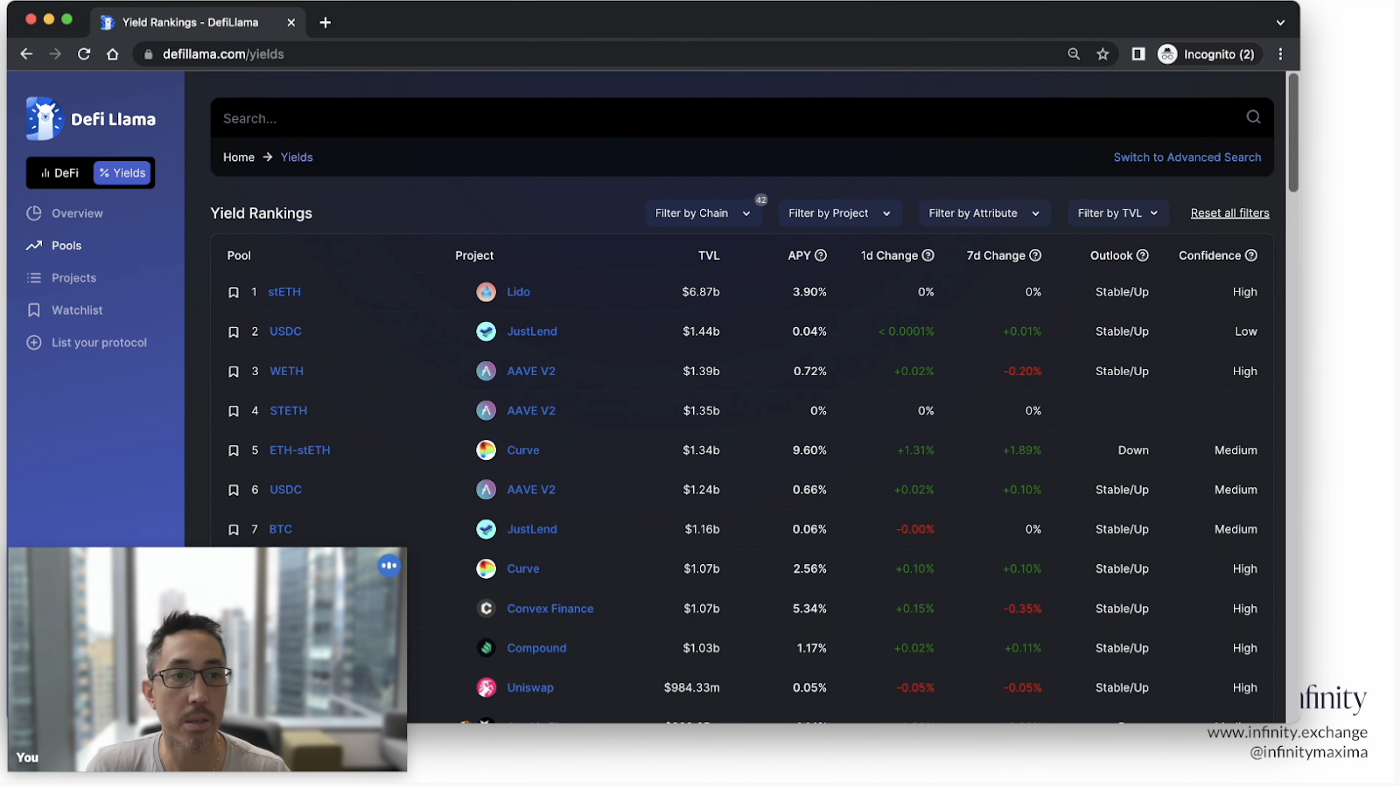The width and height of the screenshot is (1400, 786).
Task: Open new browser tab with plus
Action: coord(325,22)
